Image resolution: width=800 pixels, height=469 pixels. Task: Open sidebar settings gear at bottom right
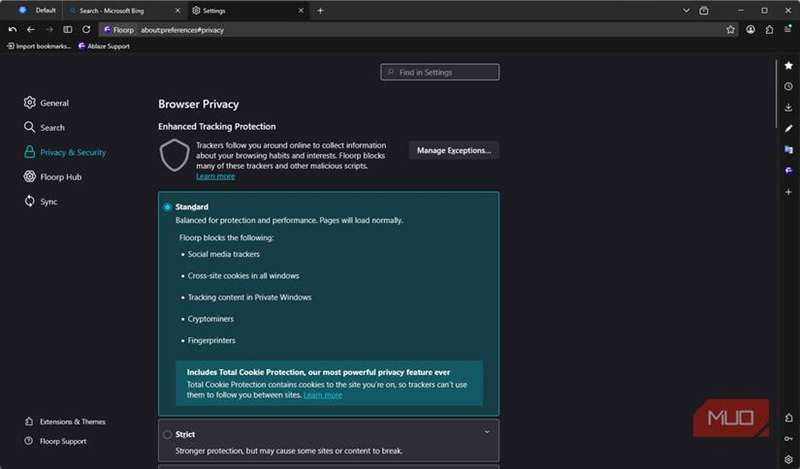point(788,459)
